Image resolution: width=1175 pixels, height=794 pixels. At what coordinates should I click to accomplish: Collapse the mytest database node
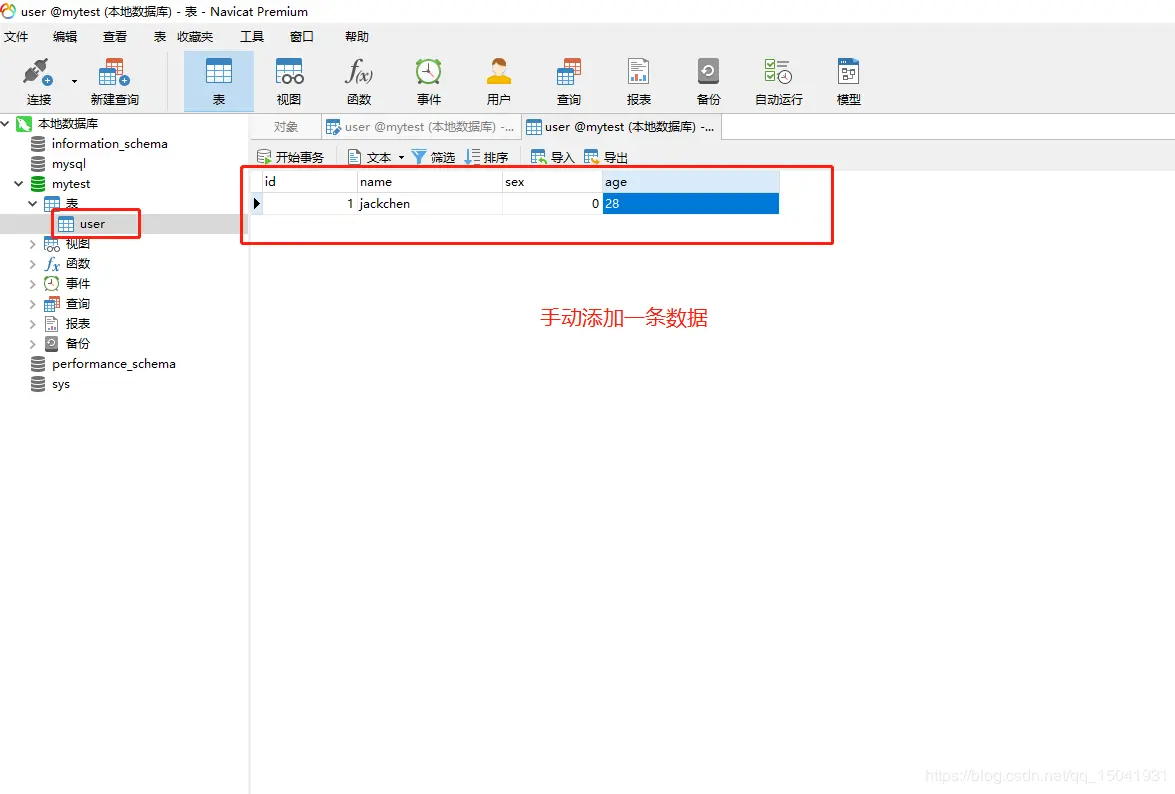18,183
